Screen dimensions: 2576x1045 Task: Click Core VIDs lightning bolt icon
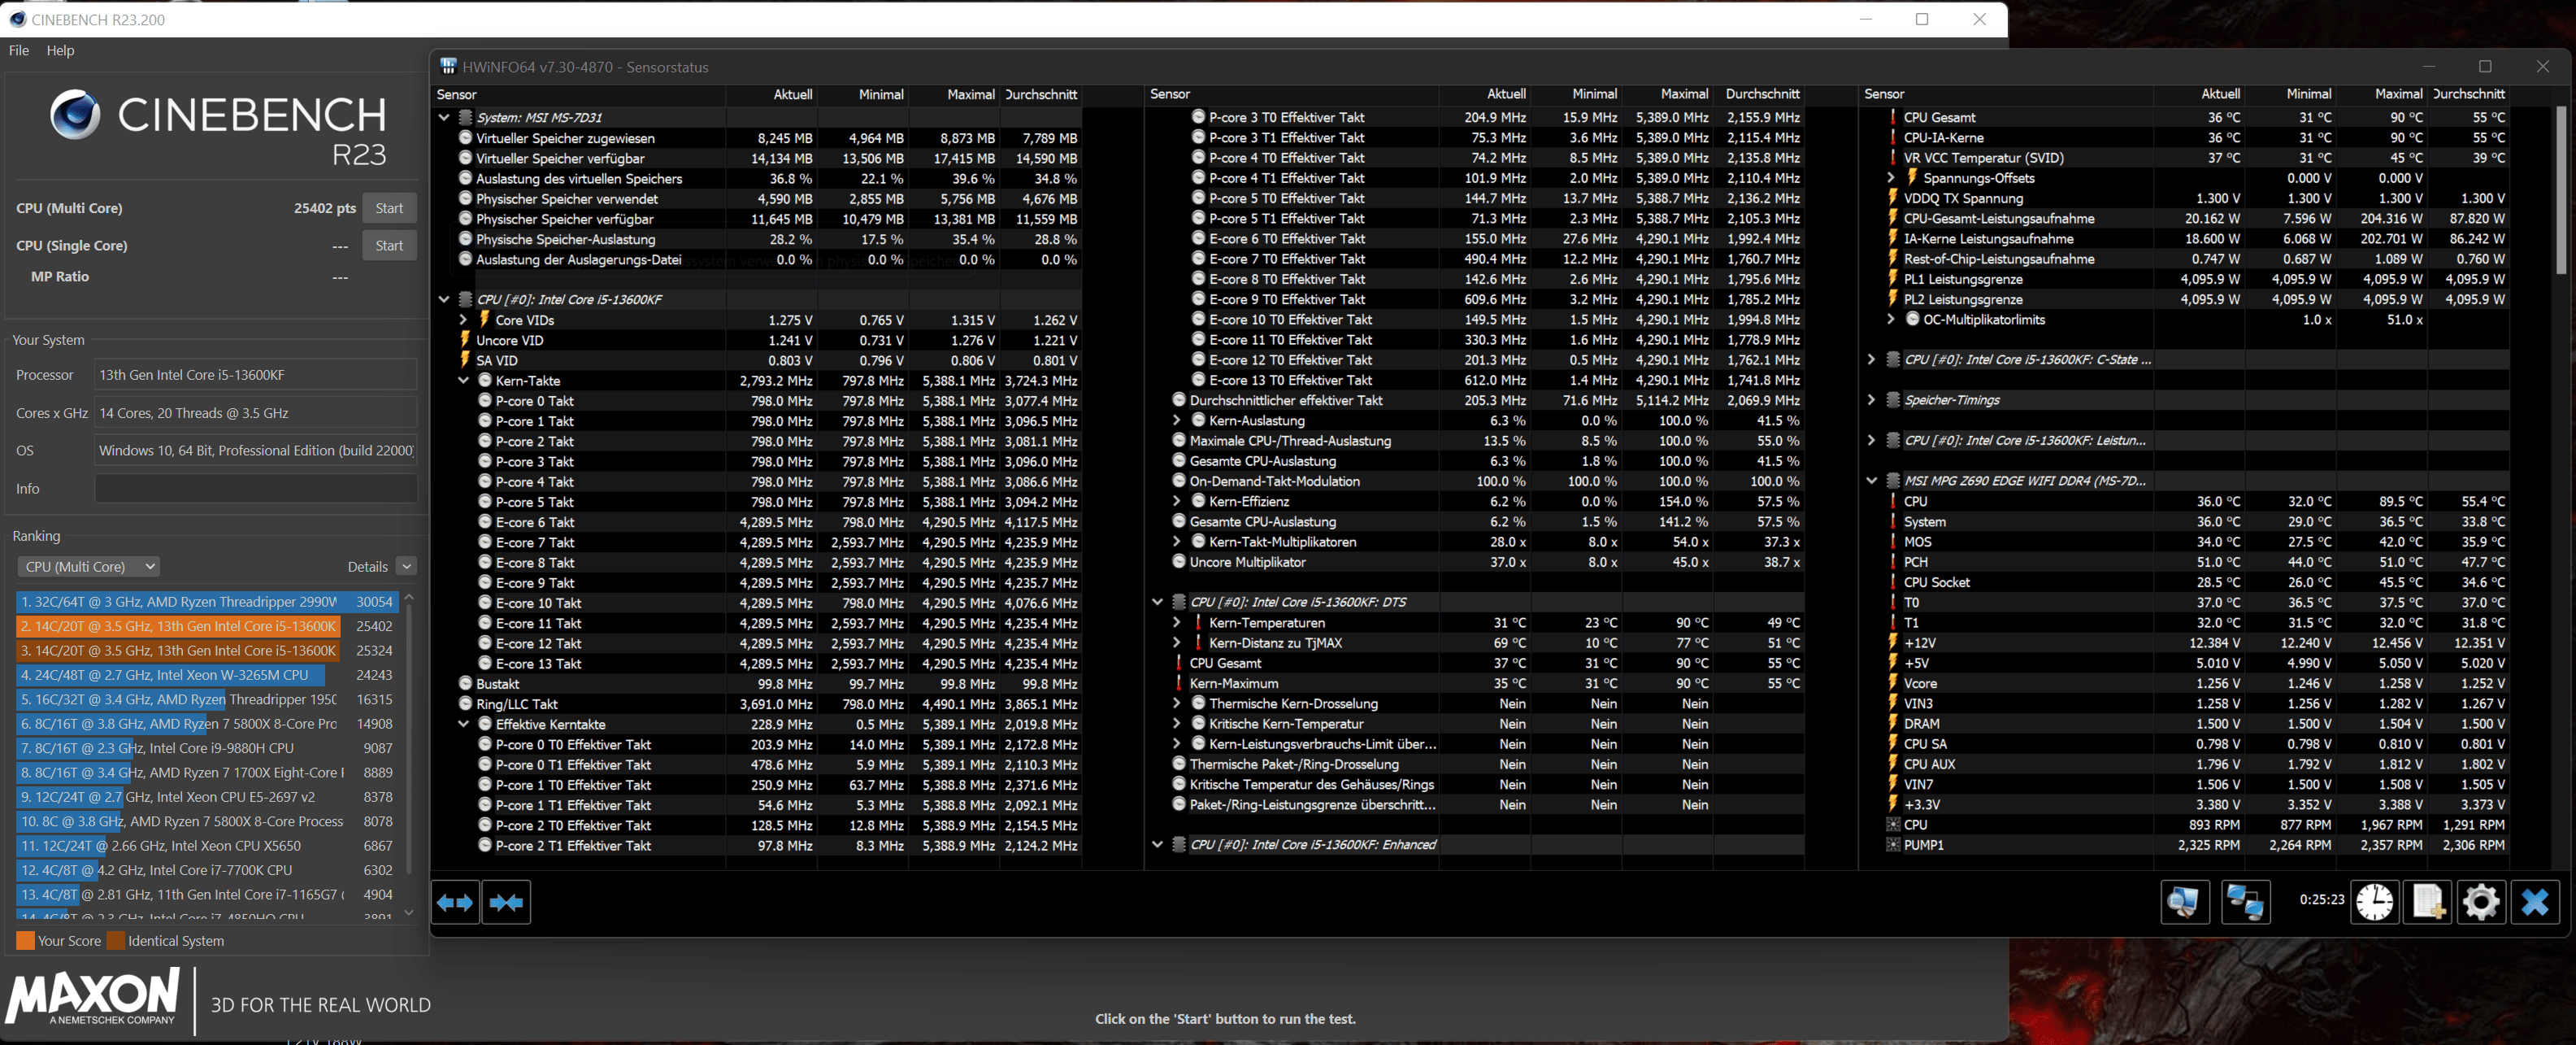[x=485, y=319]
